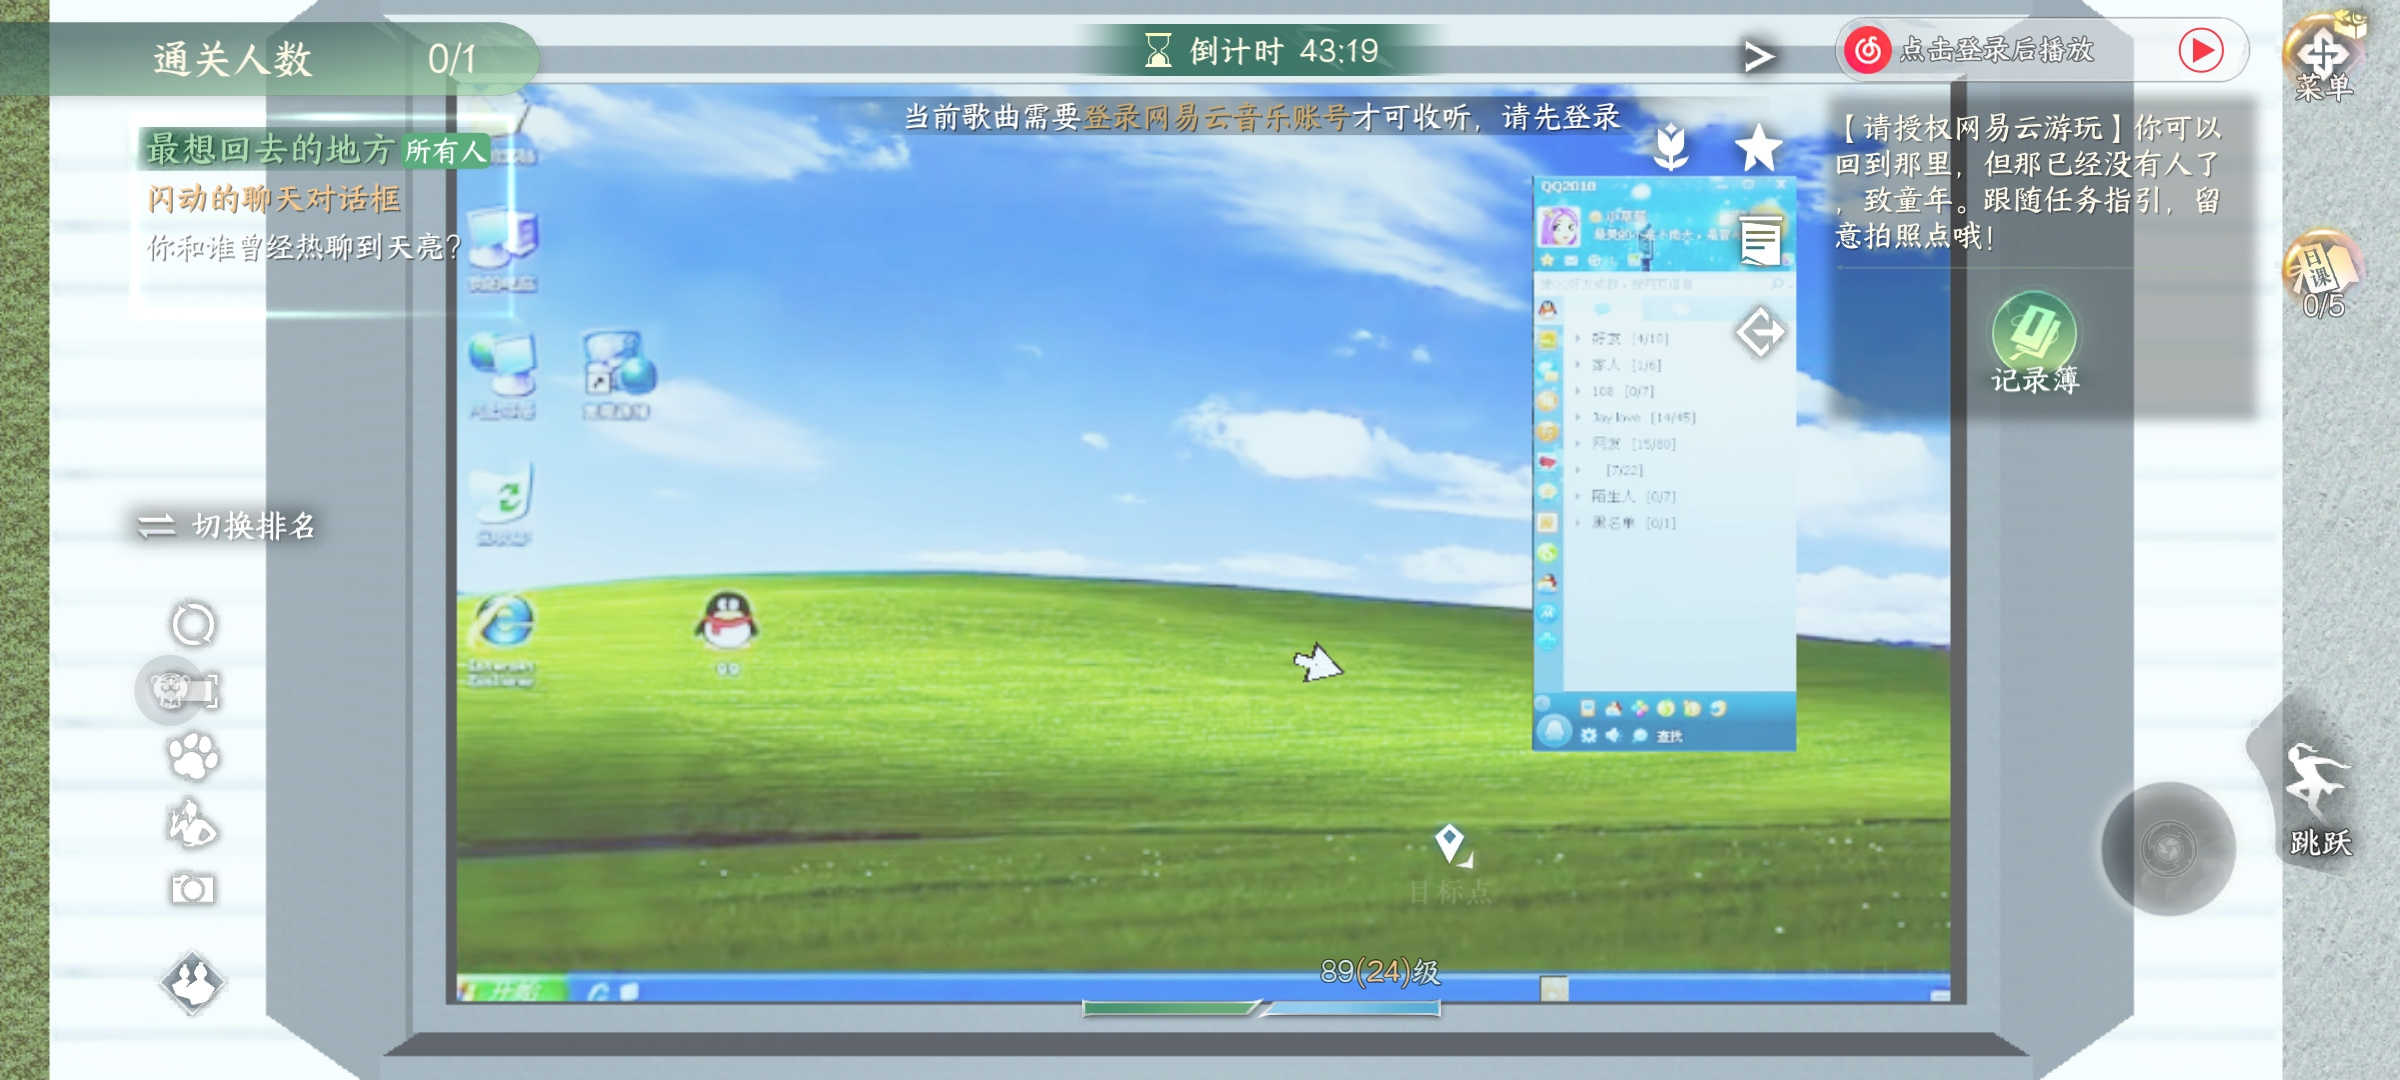The image size is (2400, 1080).
Task: Click the 所有人 tag on the quest
Action: click(x=445, y=151)
